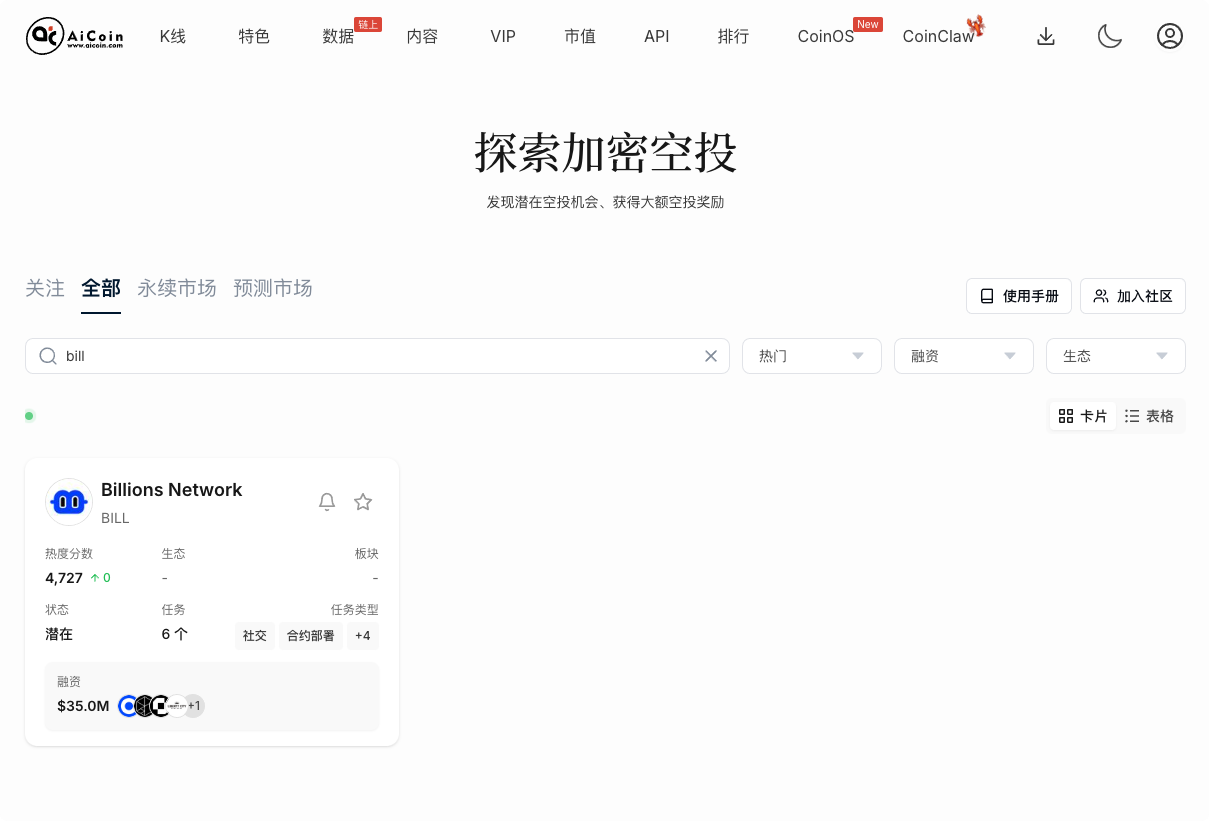The image size is (1209, 821).
Task: Switch to the 永续市场 tab
Action: (x=177, y=288)
